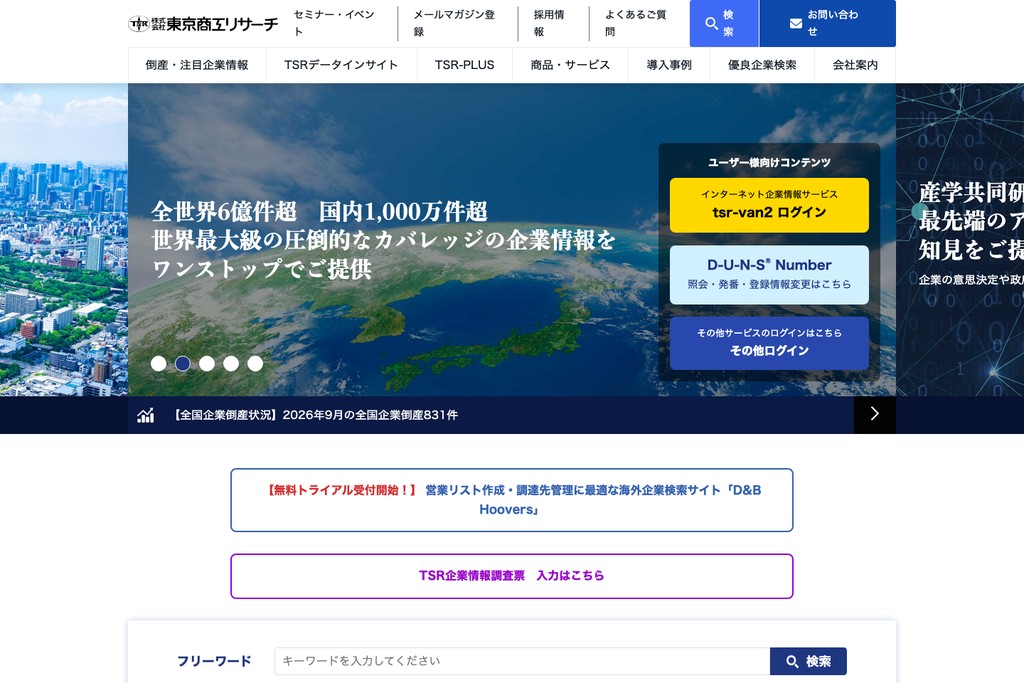Click ユーザー様向けコンテンツ heading
The image size is (1024, 683).
click(769, 162)
